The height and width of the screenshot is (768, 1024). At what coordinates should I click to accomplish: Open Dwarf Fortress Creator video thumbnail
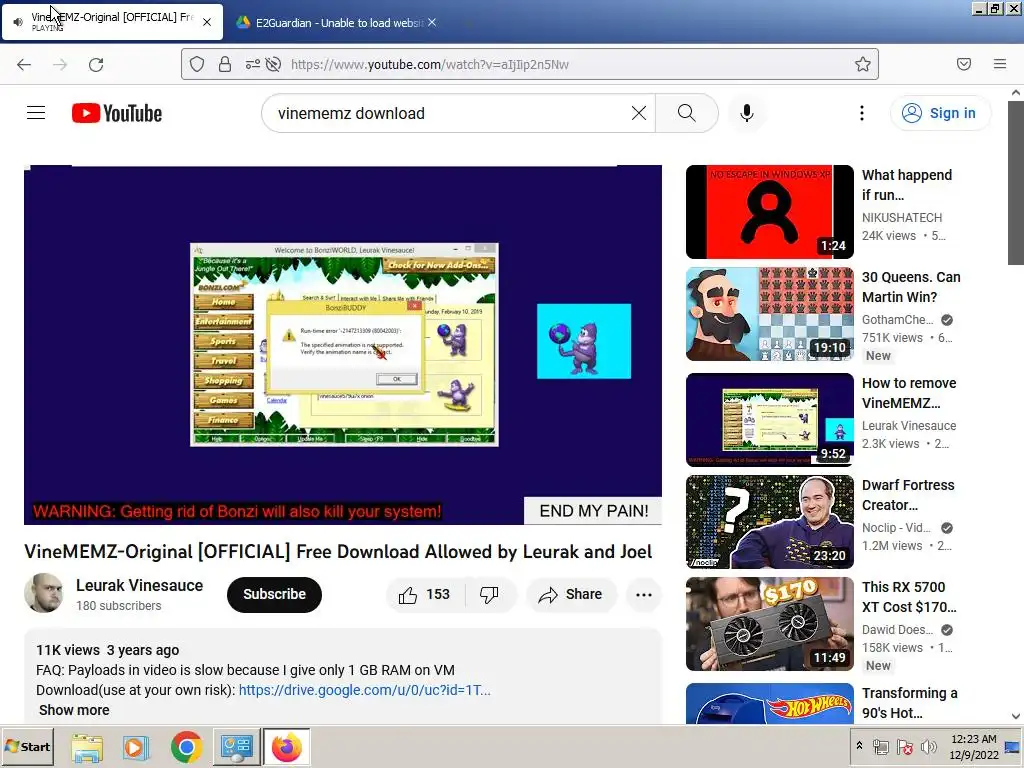pos(770,521)
